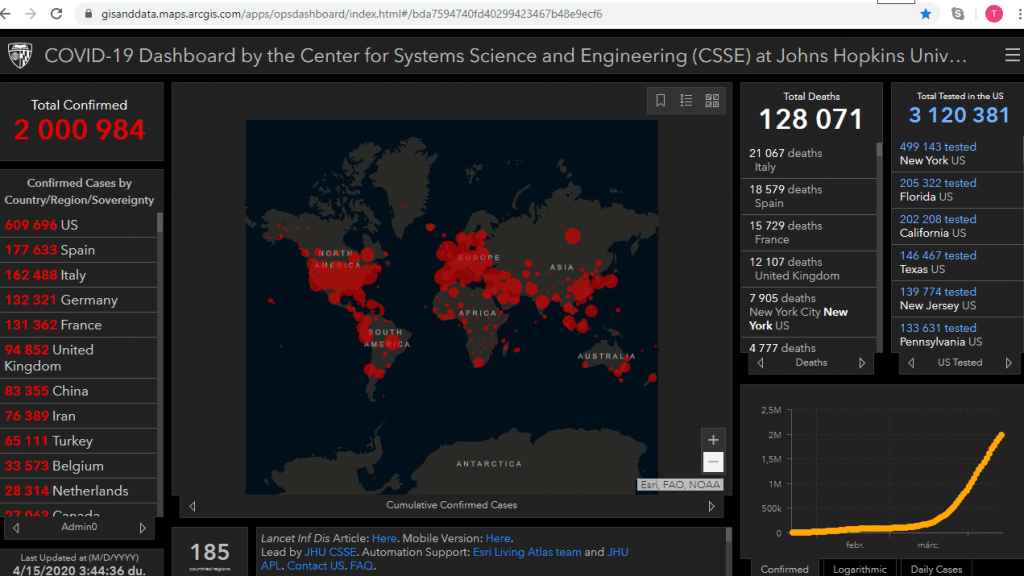Click 202 208 tested California entry
The width and height of the screenshot is (1024, 576).
click(x=957, y=226)
